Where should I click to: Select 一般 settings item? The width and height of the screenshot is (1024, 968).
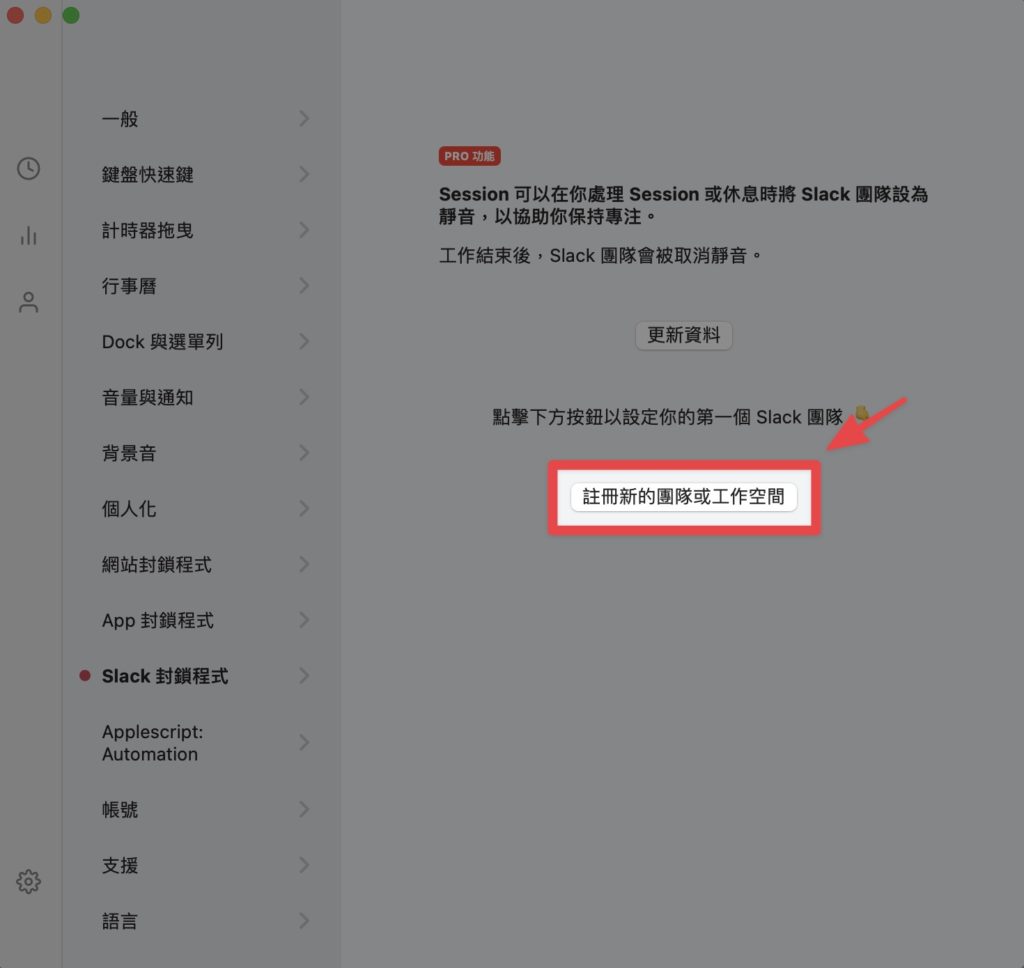tap(205, 119)
